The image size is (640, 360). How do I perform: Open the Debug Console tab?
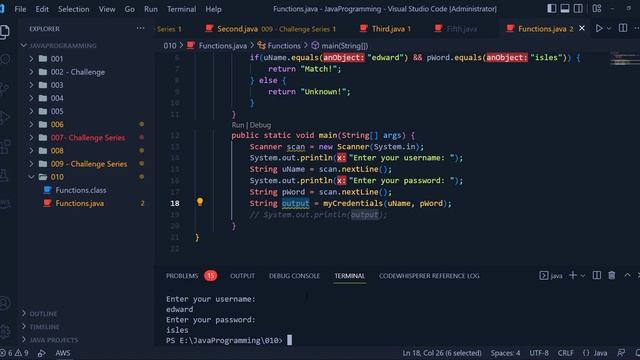[x=294, y=276]
